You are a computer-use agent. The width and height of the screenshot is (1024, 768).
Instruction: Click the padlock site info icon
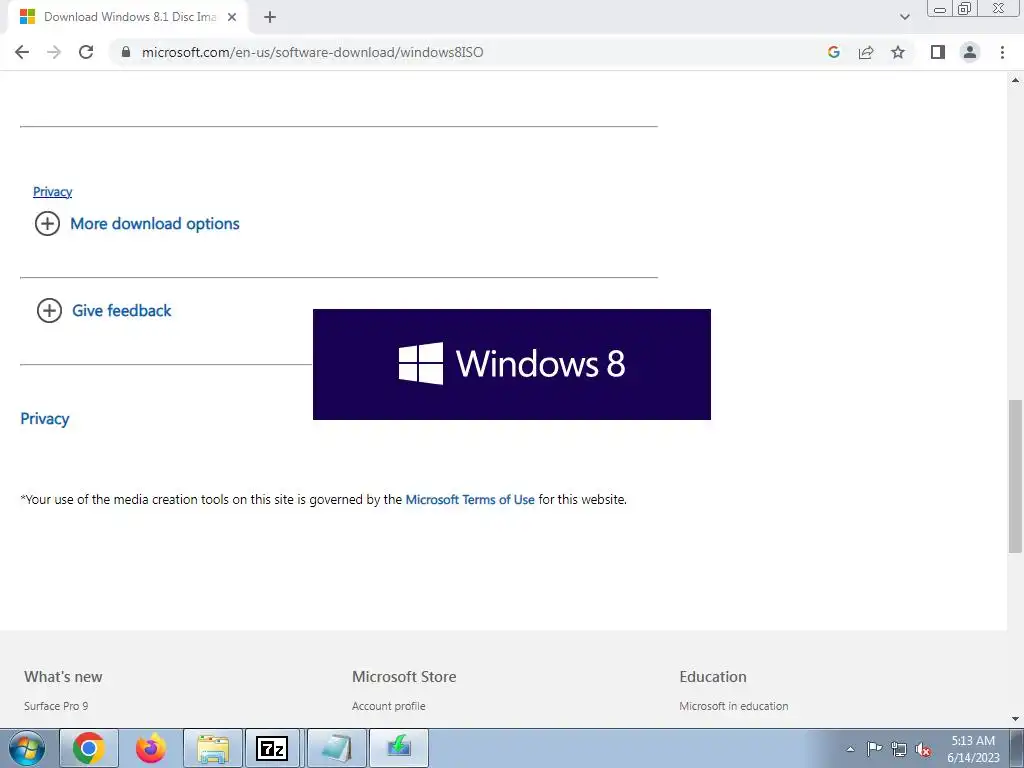coord(126,52)
